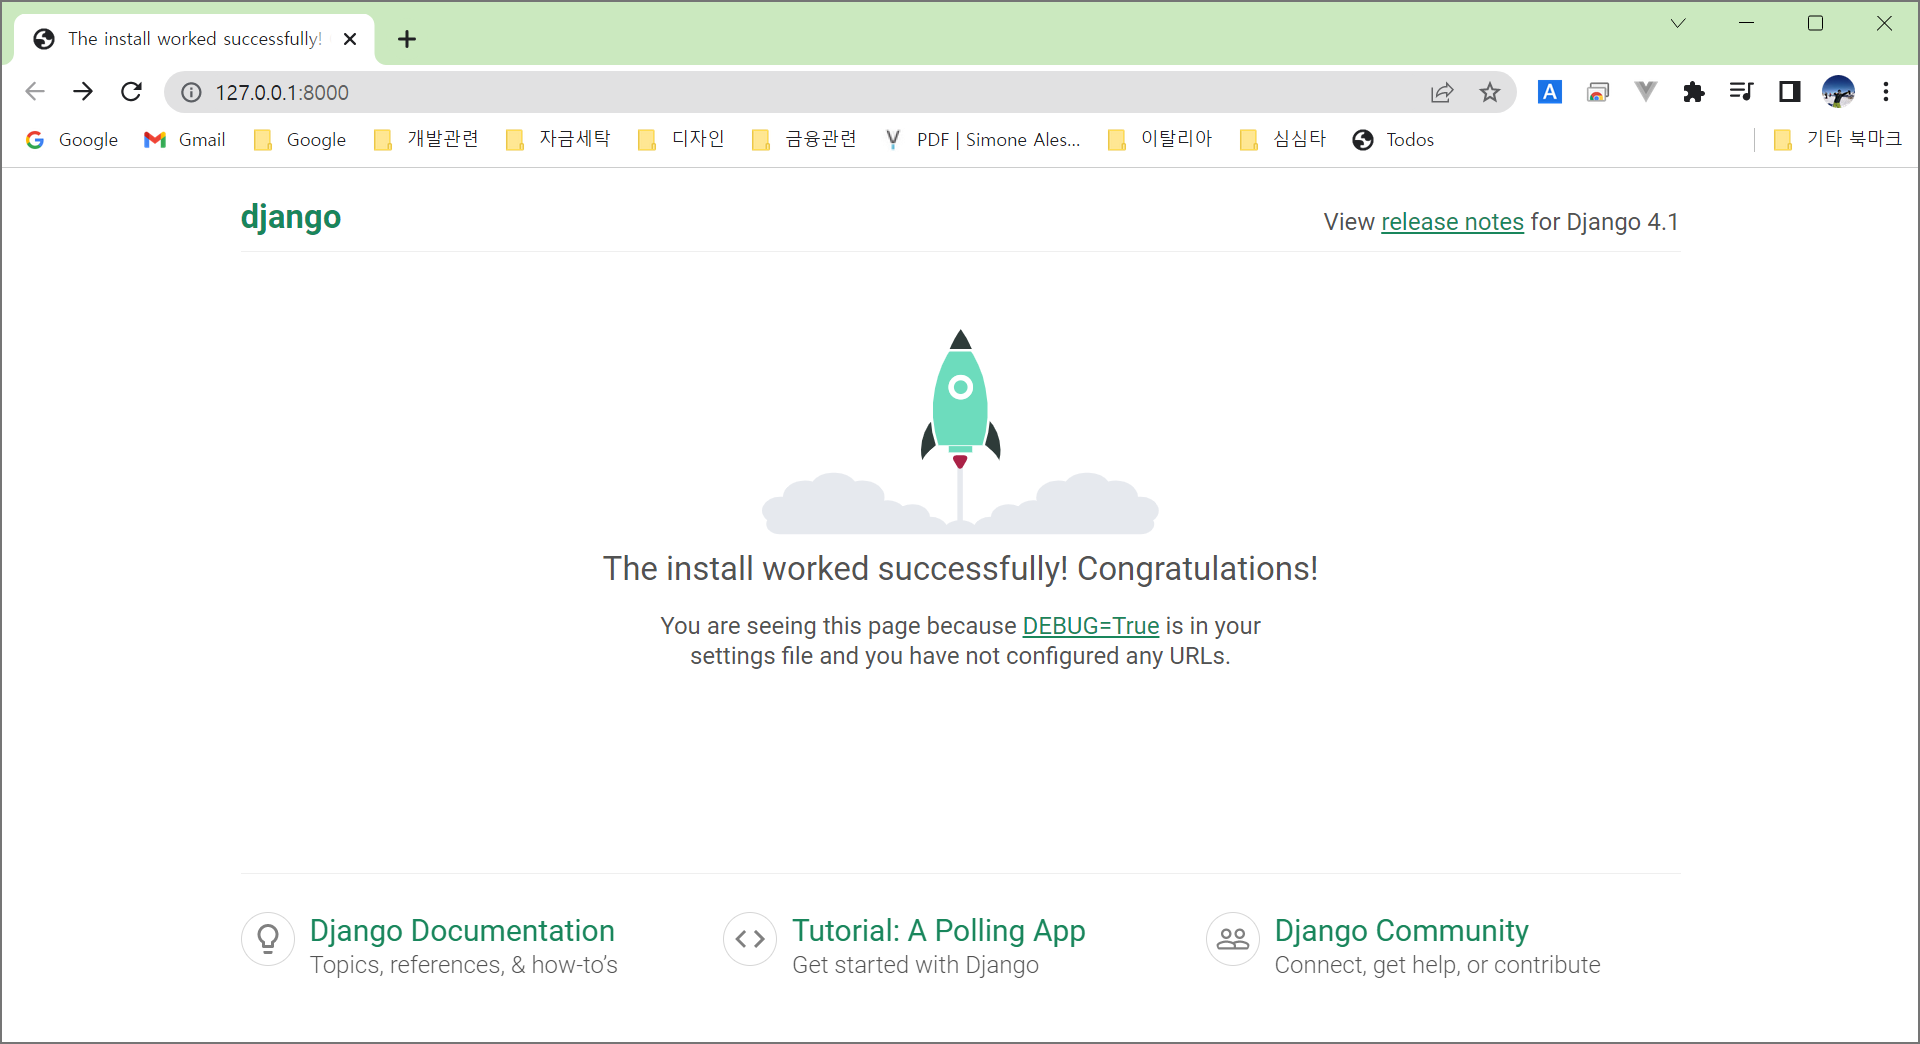Bookmark this tab with the star

[x=1490, y=92]
